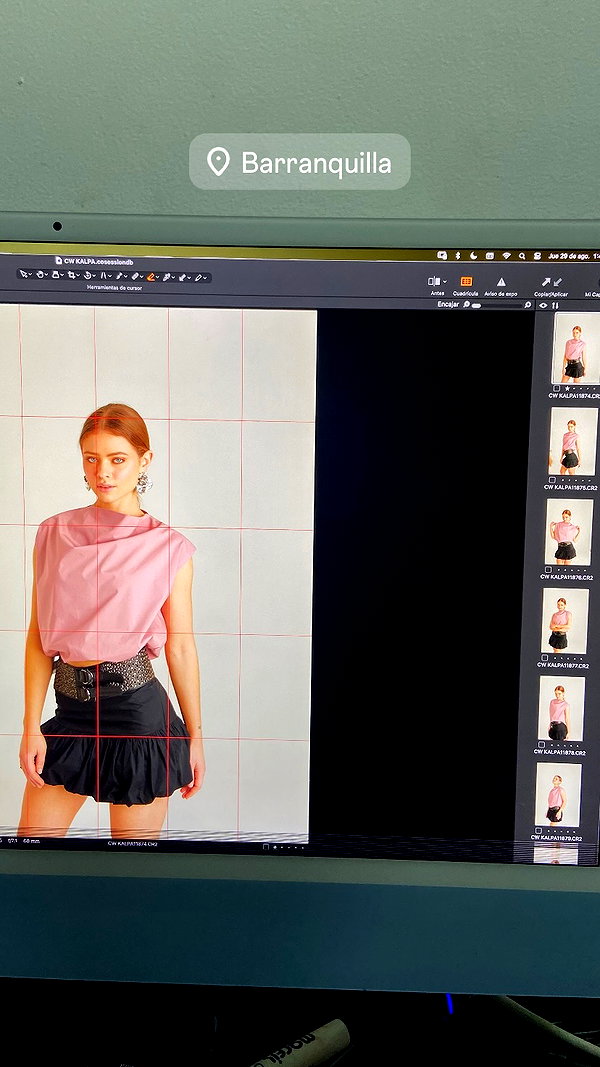This screenshot has height=1067, width=600.
Task: Tick the tag box under KALPA11877 thumbnail
Action: (544, 658)
